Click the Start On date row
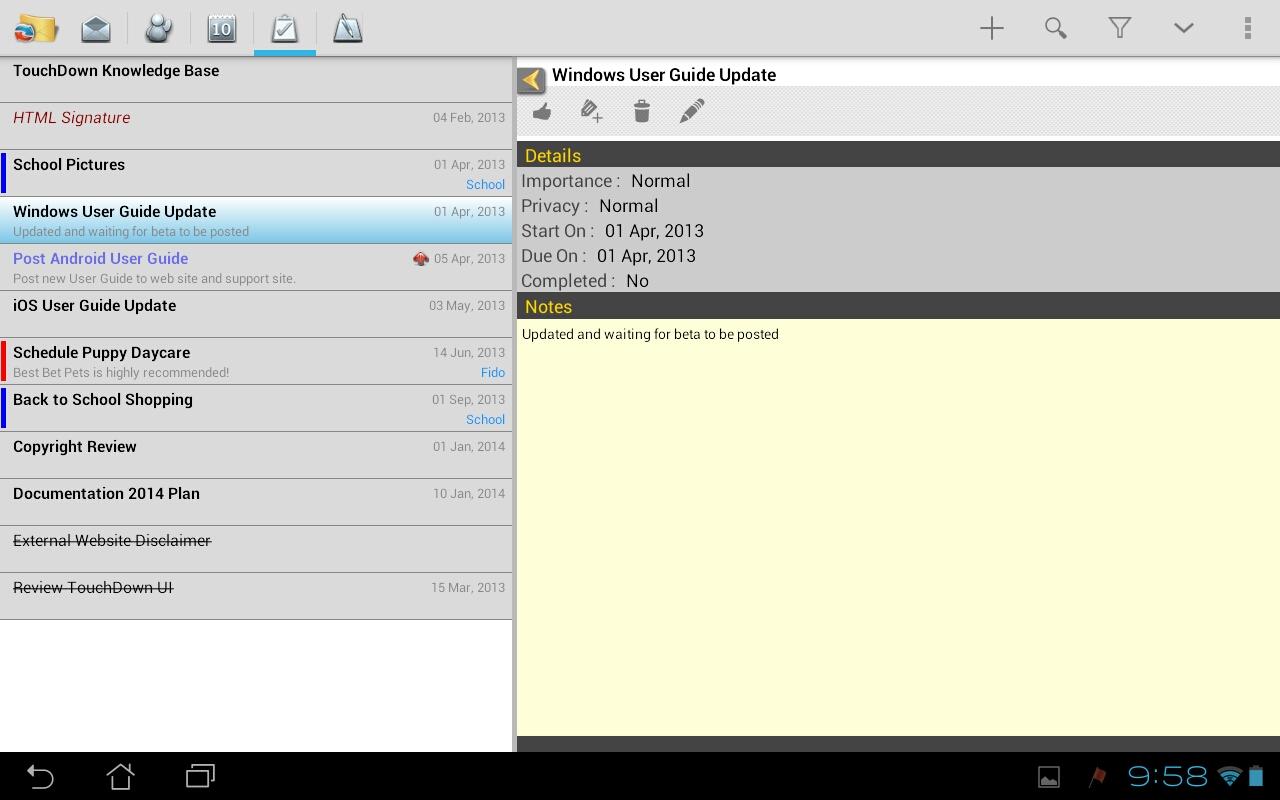Image resolution: width=1280 pixels, height=800 pixels. pos(898,231)
